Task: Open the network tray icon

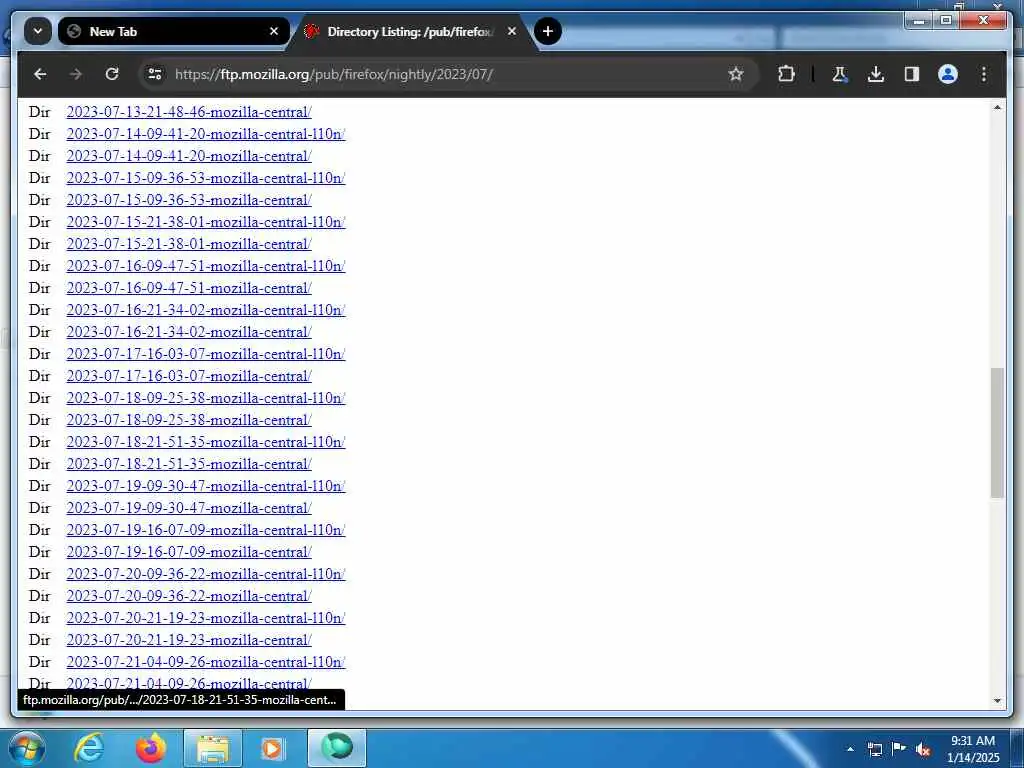Action: (x=874, y=750)
